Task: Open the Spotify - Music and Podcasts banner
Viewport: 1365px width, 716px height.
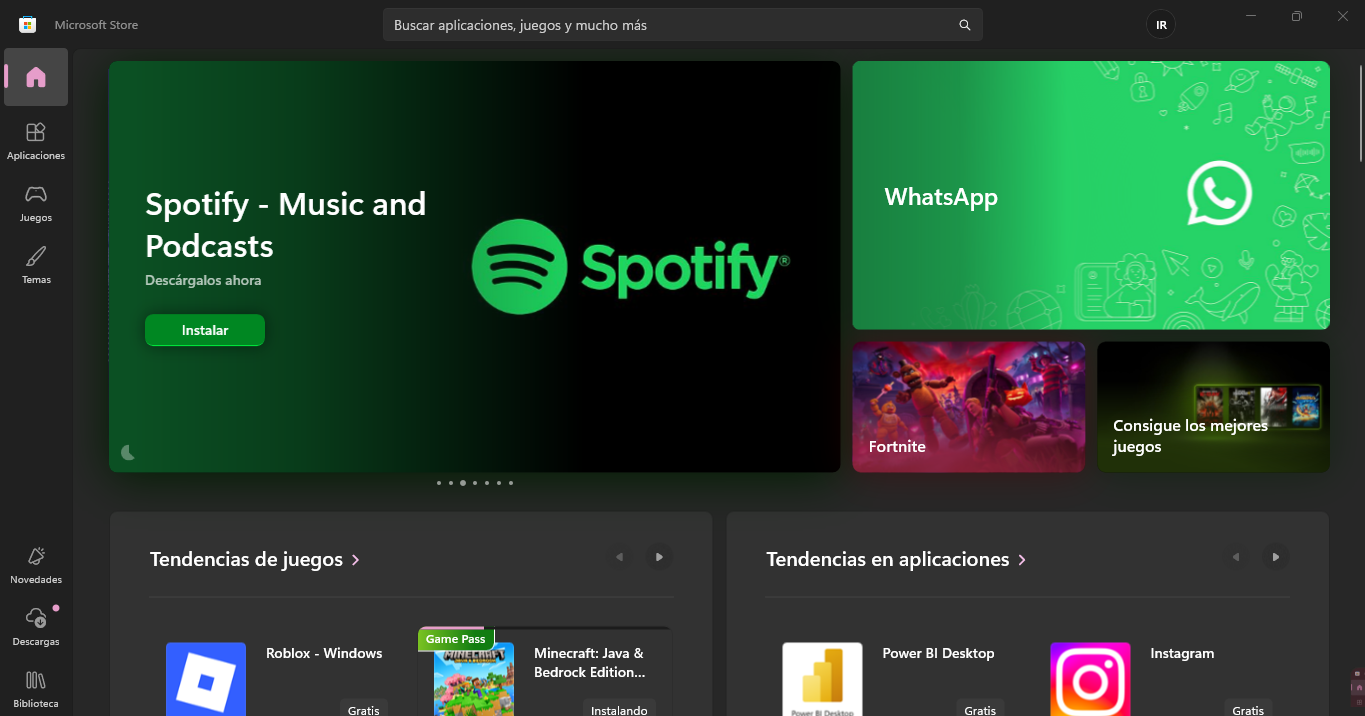Action: pyautogui.click(x=475, y=266)
